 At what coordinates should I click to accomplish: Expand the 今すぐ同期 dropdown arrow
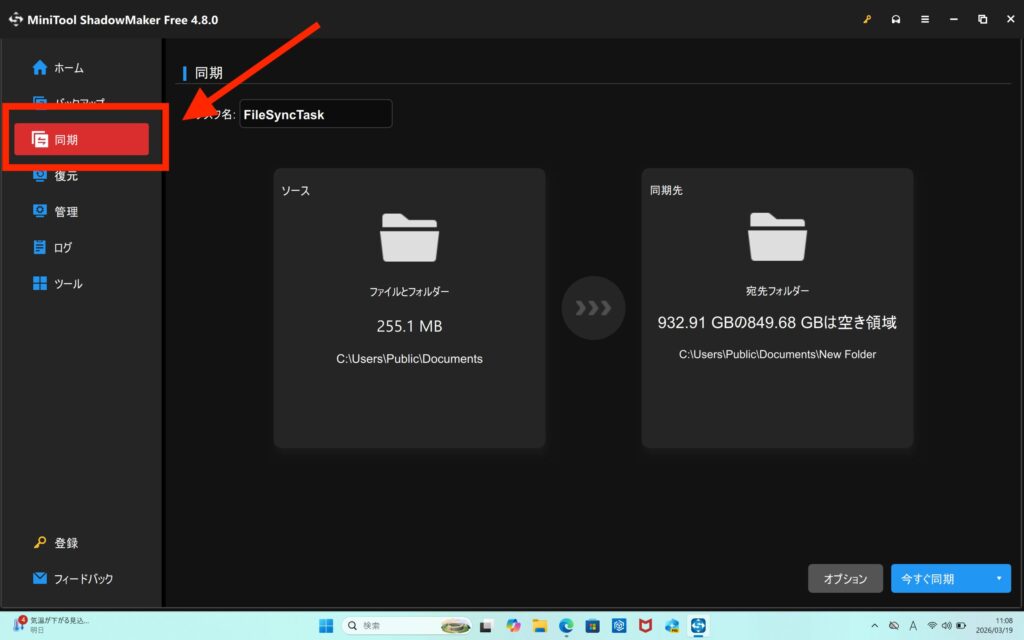point(998,579)
